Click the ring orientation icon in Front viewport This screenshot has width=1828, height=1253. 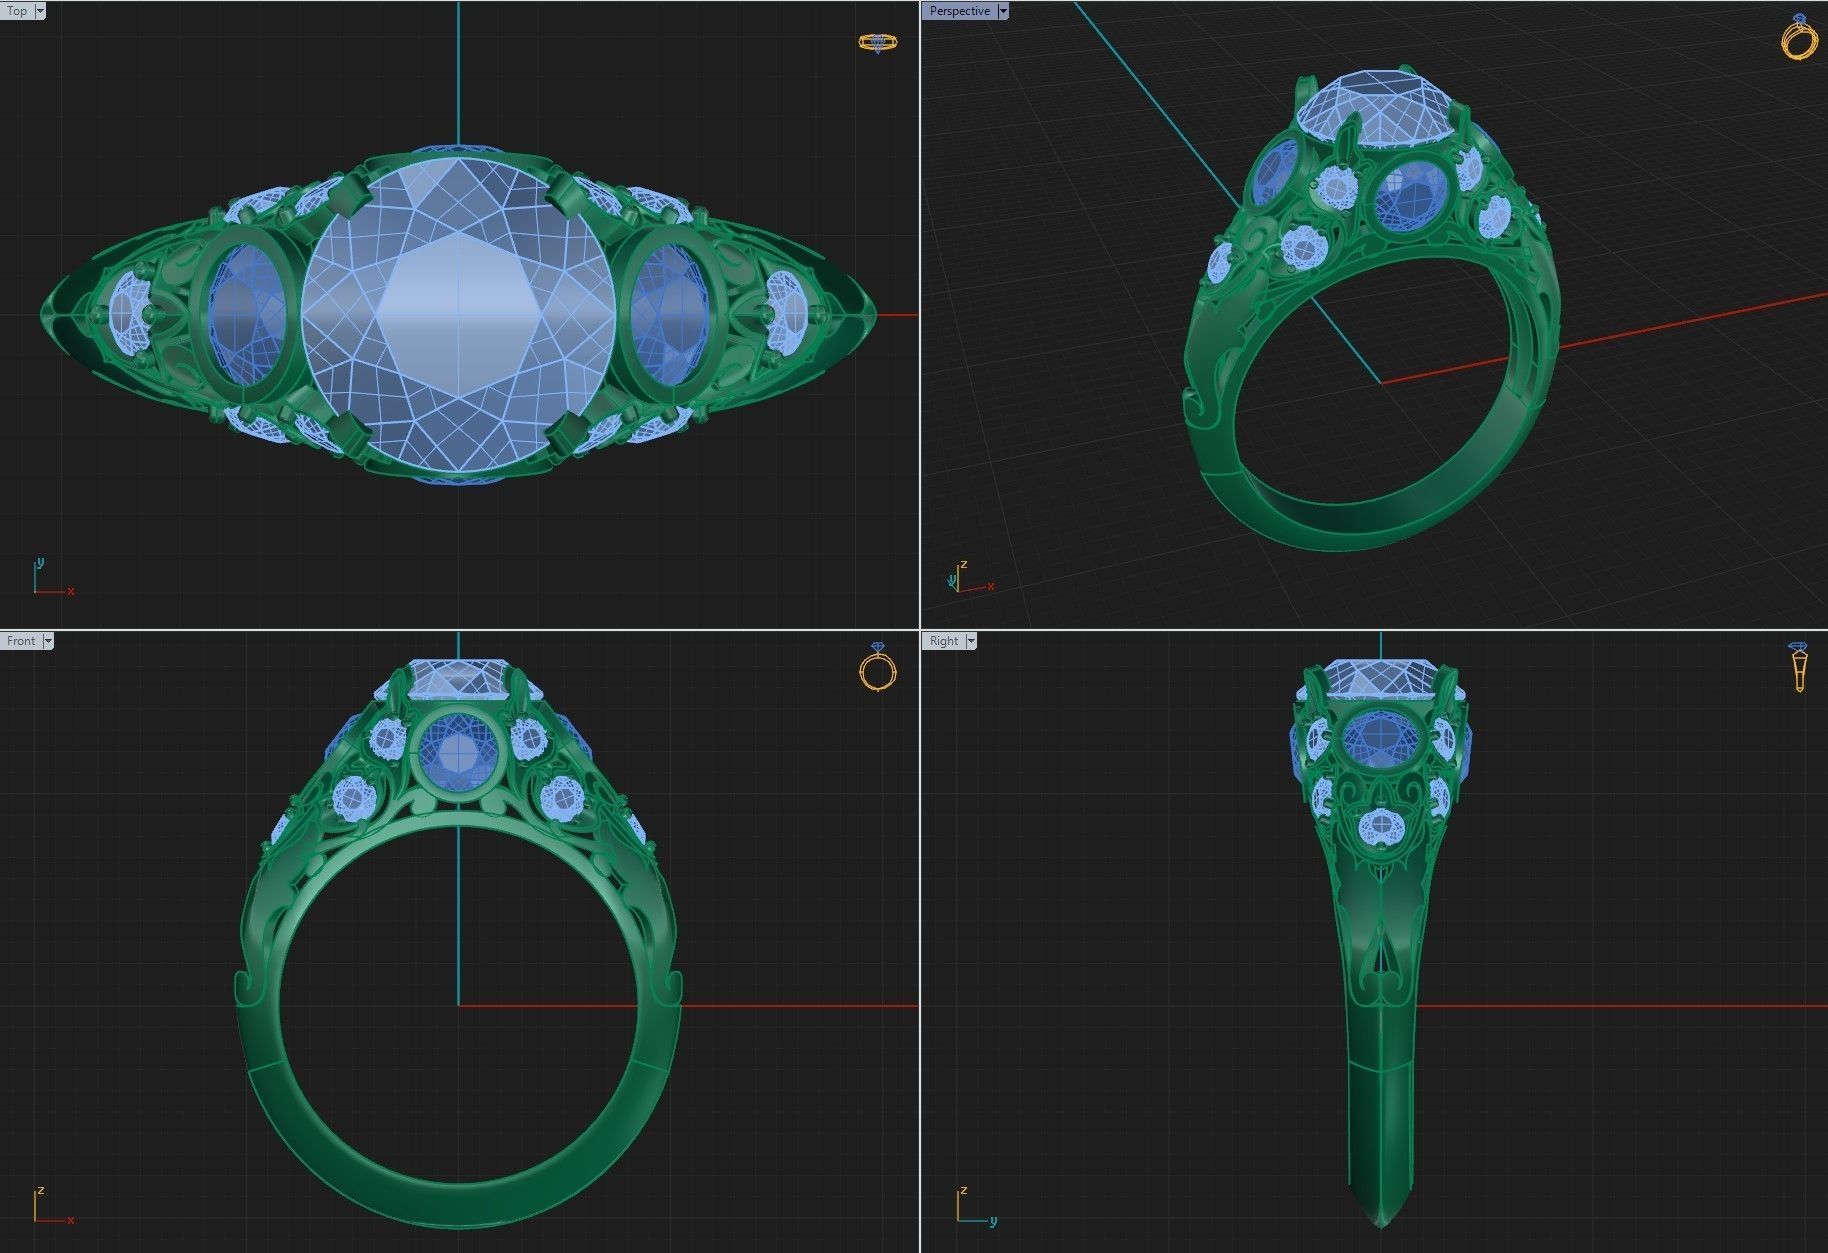[x=878, y=667]
